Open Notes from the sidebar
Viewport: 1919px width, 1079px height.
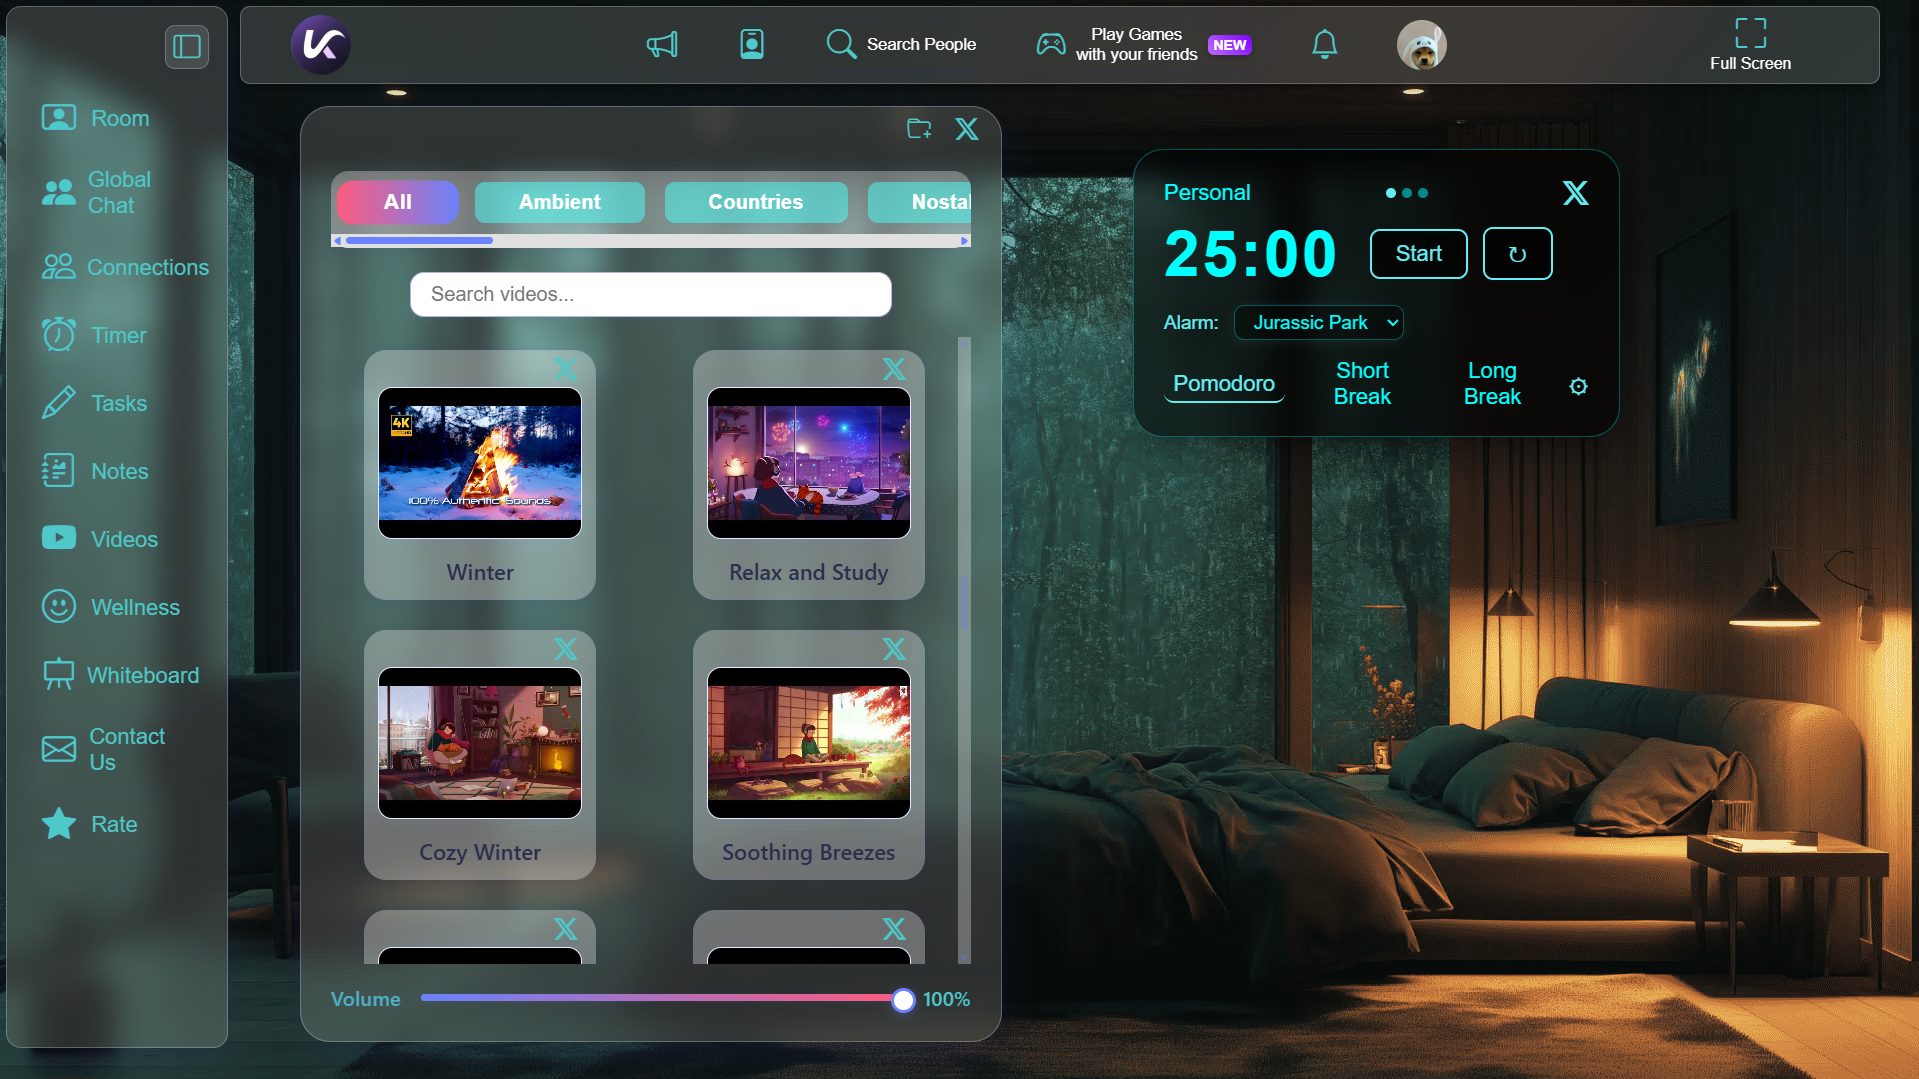click(x=95, y=471)
